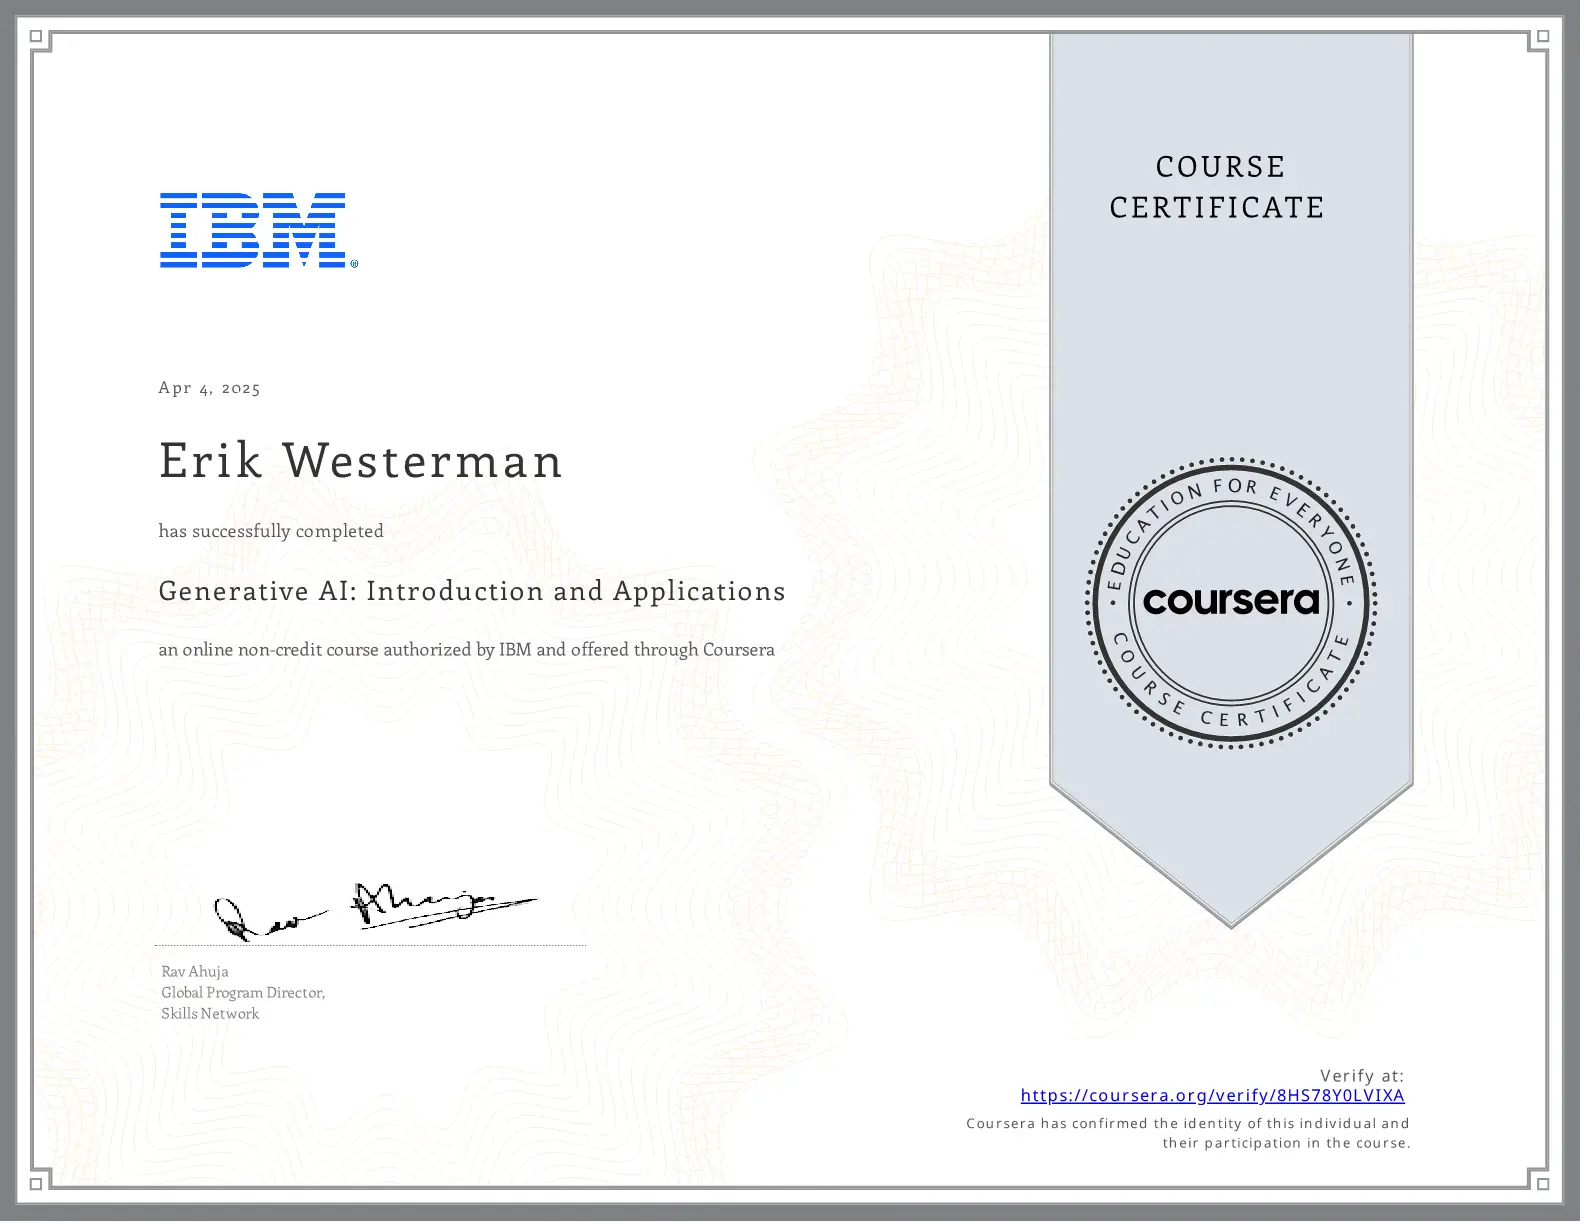Screen dimensions: 1584x1224
Task: Click the "Verify at:" label
Action: (x=1361, y=1076)
